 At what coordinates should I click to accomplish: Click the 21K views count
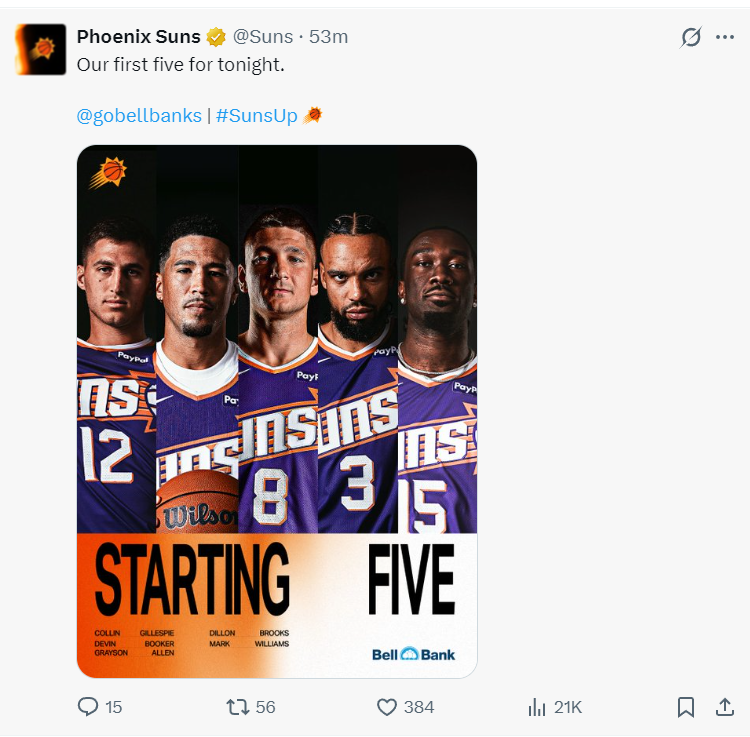click(x=568, y=707)
